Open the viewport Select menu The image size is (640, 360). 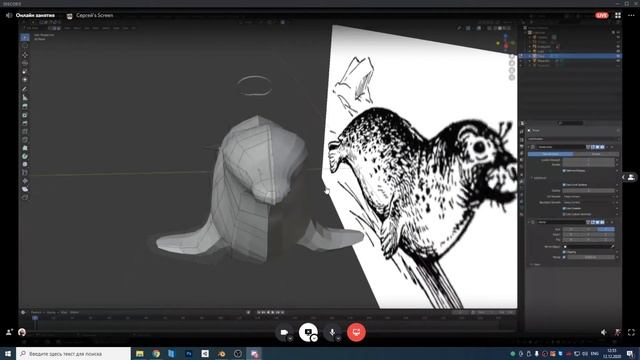pos(77,28)
